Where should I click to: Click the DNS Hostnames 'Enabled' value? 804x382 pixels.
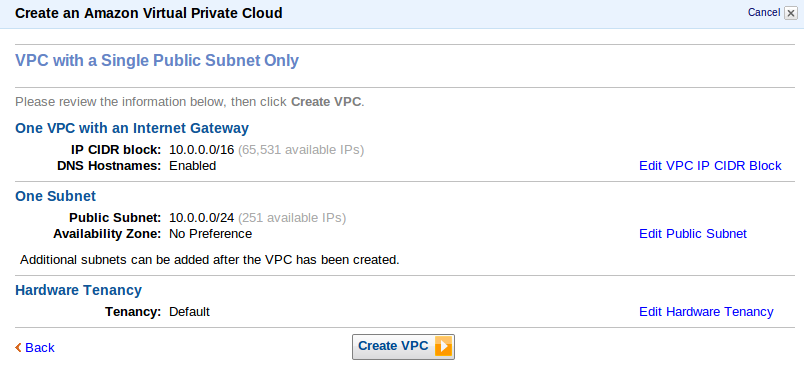(x=193, y=166)
